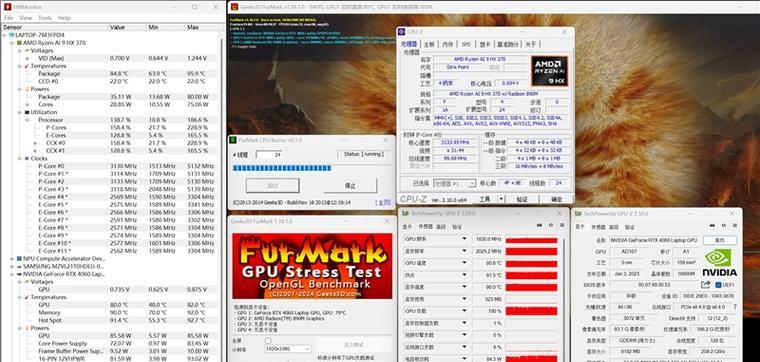Screen dimensions: 760x362
Task: Open the hamburger menu in GPU-Z sensors window
Action: [562, 225]
